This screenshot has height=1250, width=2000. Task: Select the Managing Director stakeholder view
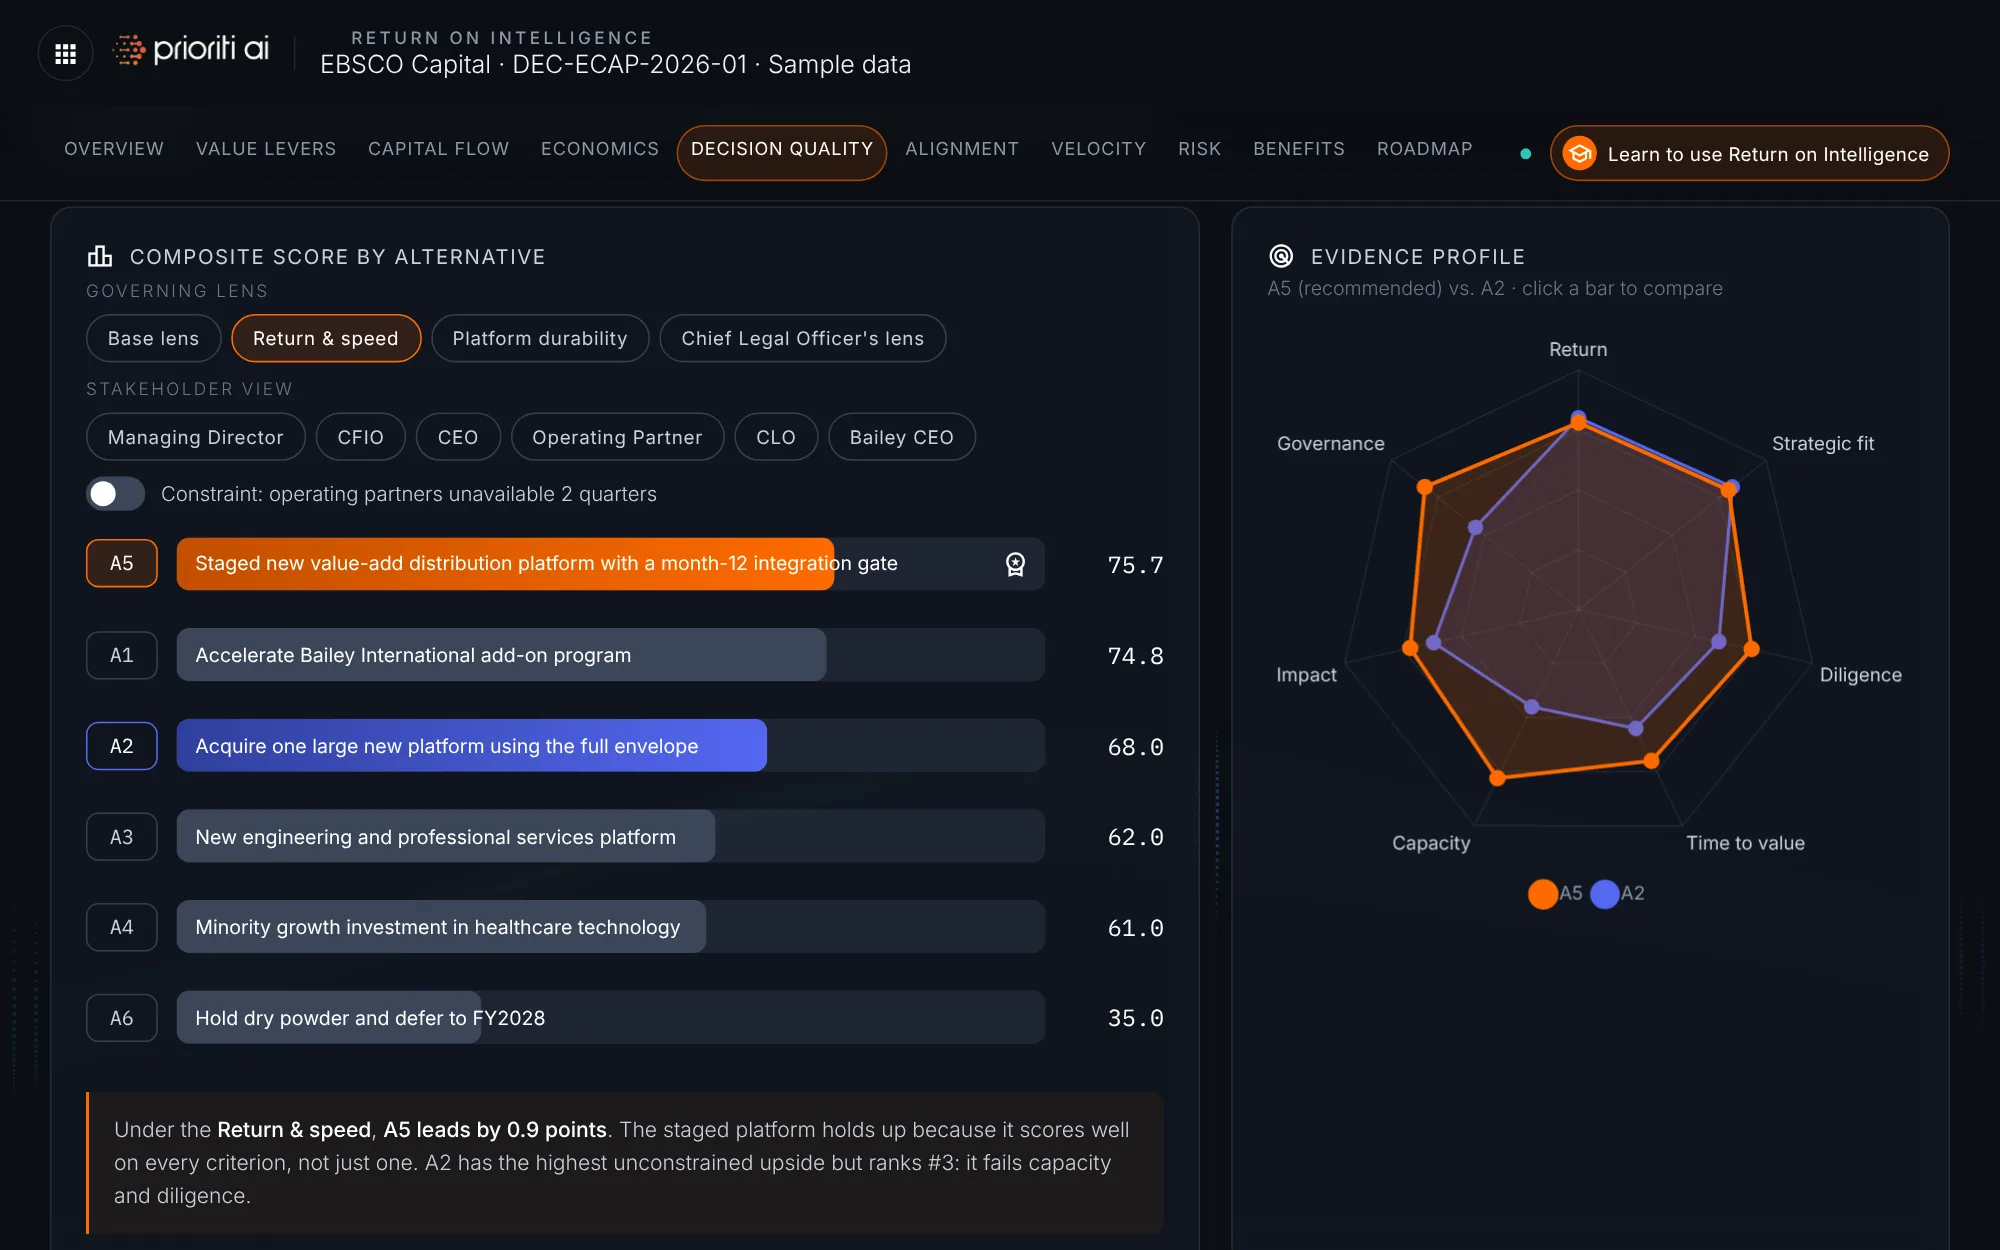tap(196, 437)
